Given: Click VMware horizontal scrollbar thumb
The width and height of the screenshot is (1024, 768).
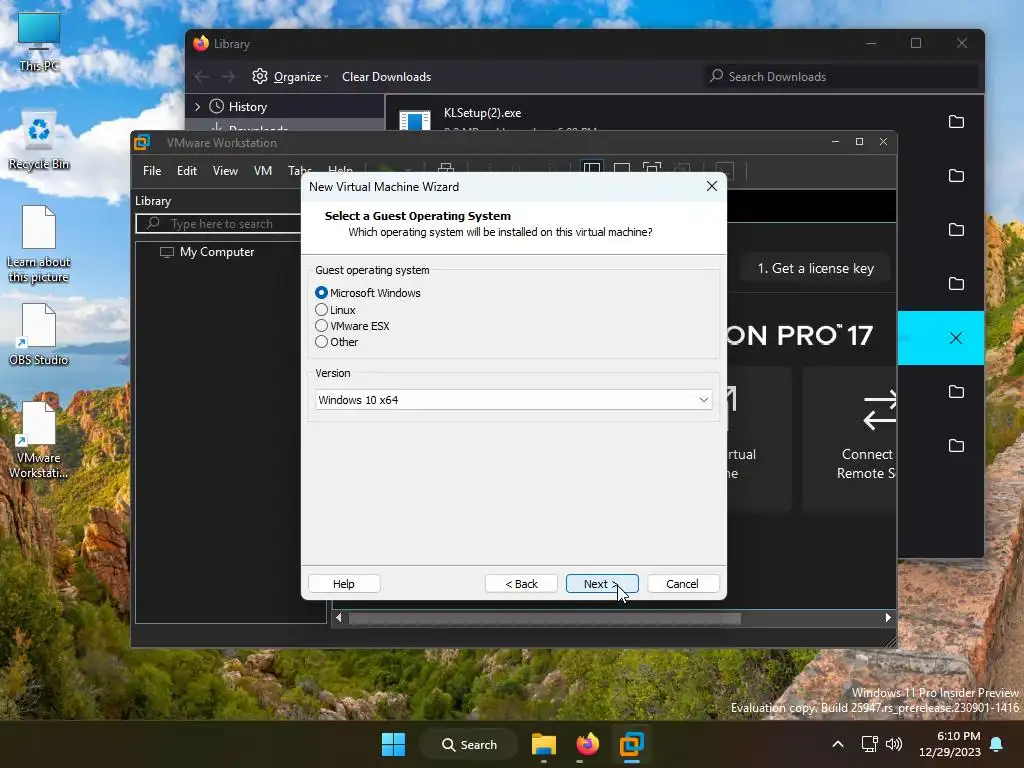Looking at the screenshot, I should (x=545, y=618).
